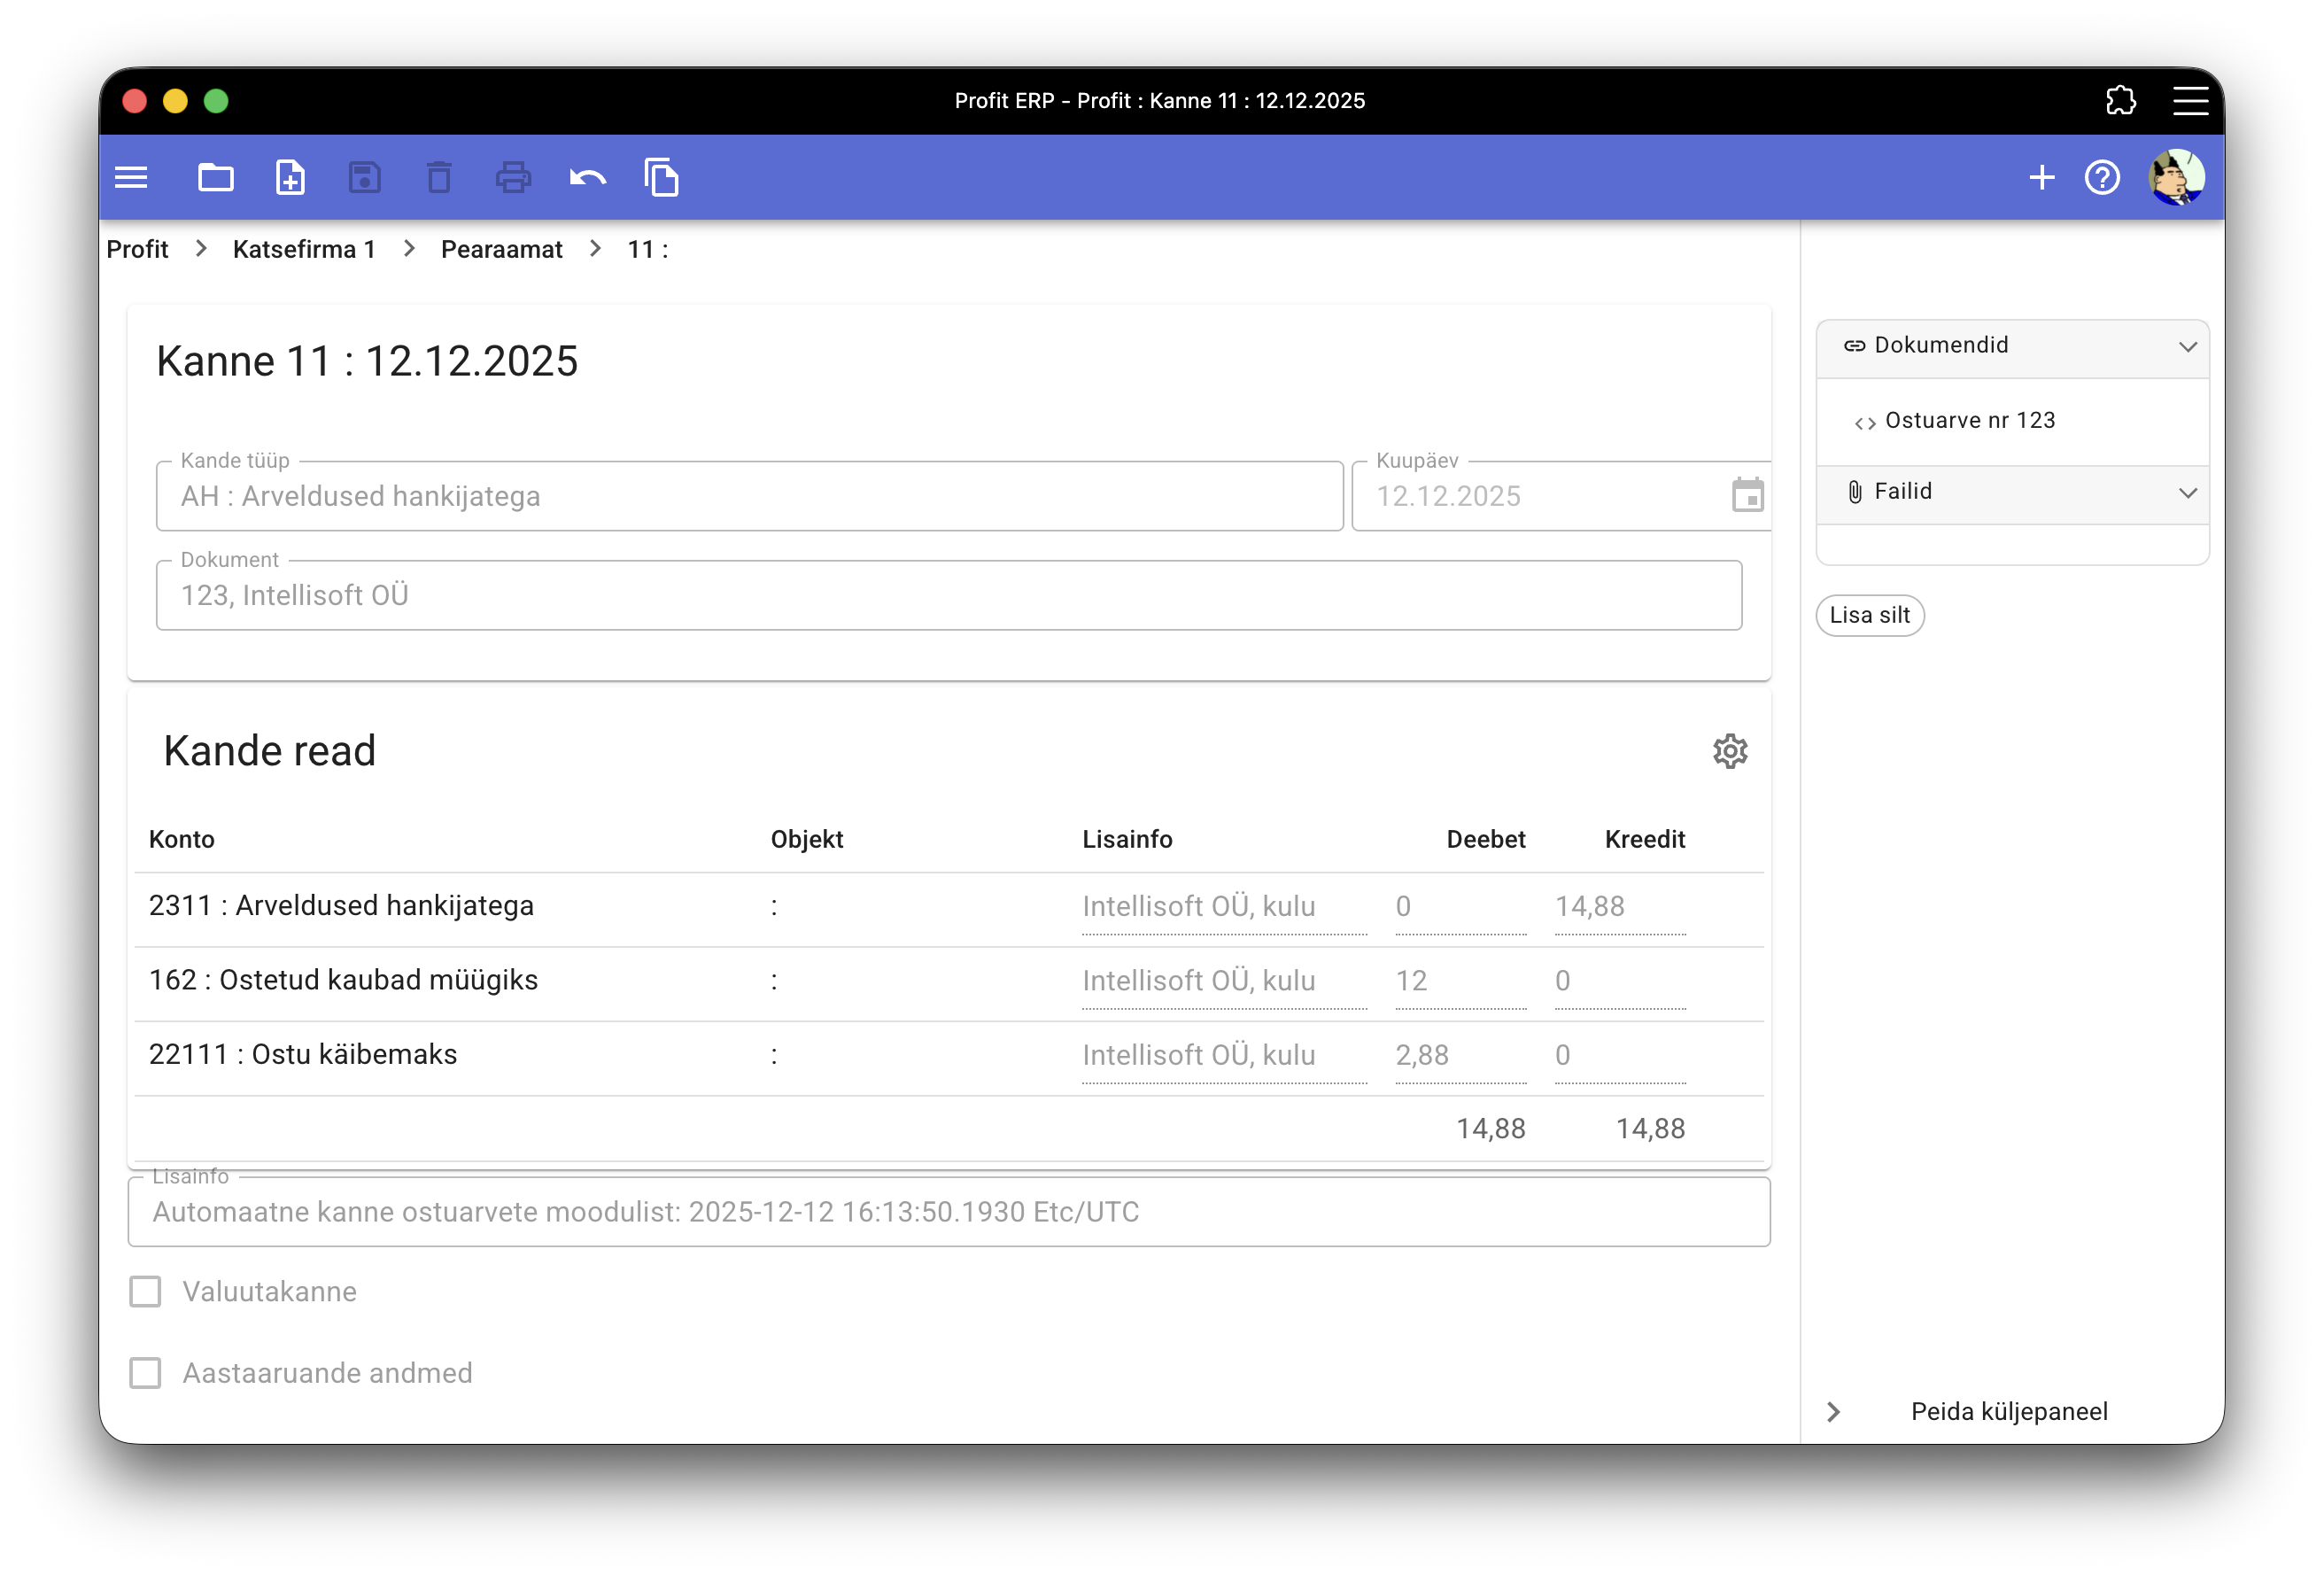
Task: Navigate to Katsefirma 1 breadcrumb
Action: click(x=304, y=249)
